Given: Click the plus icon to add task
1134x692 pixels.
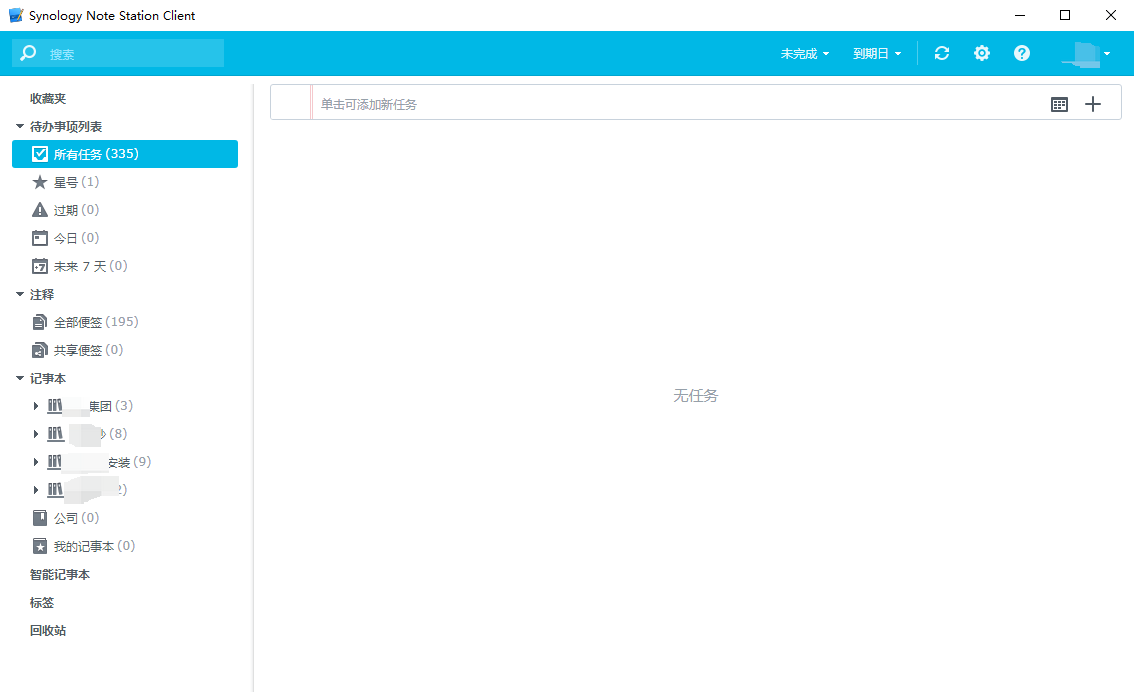Looking at the screenshot, I should pos(1093,104).
